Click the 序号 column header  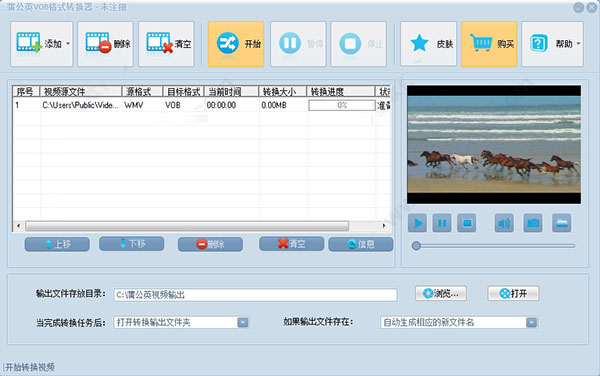[x=26, y=92]
